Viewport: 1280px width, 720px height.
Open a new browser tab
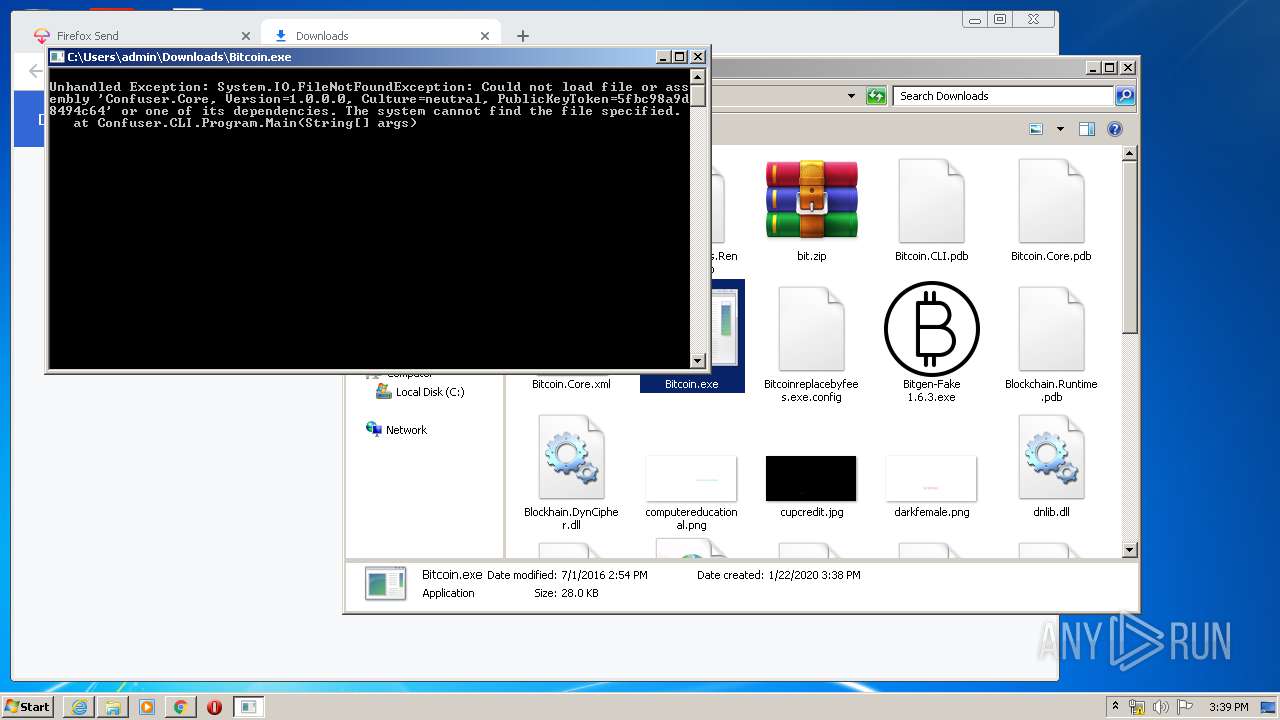[x=523, y=36]
